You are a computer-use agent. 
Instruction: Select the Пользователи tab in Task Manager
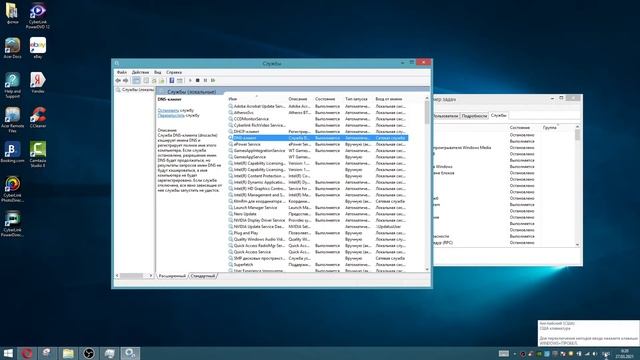click(x=445, y=116)
